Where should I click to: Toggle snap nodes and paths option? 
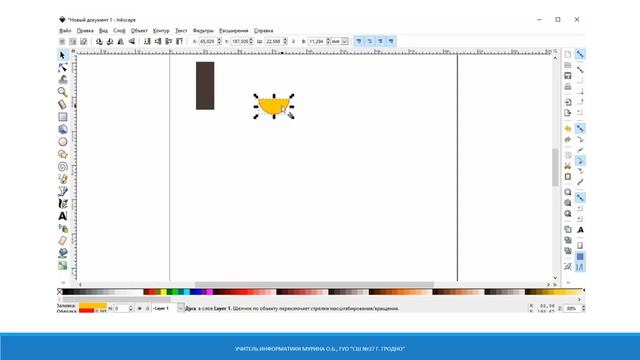coord(580,129)
